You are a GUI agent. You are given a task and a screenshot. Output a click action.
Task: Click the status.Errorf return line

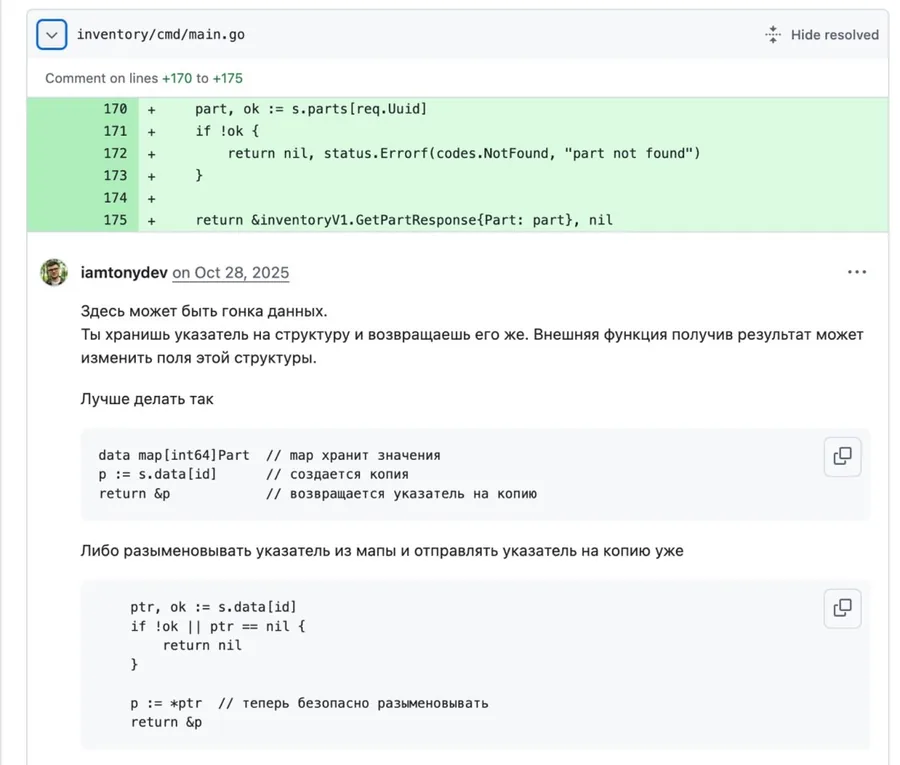click(x=464, y=154)
